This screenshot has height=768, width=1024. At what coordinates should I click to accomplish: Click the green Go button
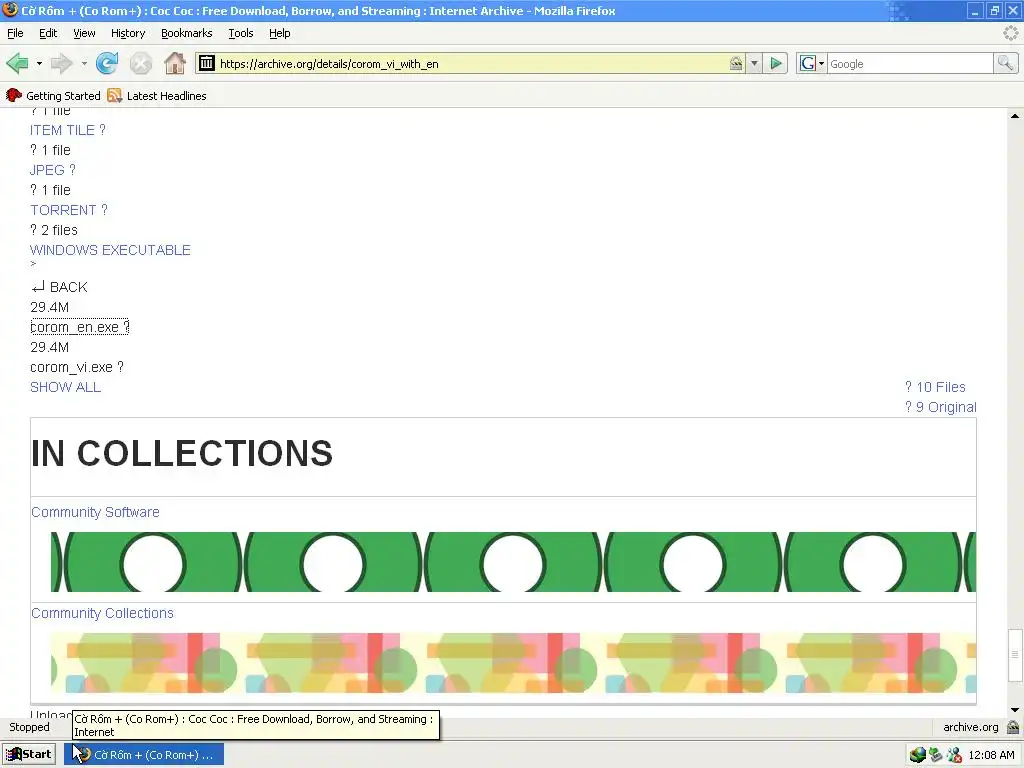[776, 63]
